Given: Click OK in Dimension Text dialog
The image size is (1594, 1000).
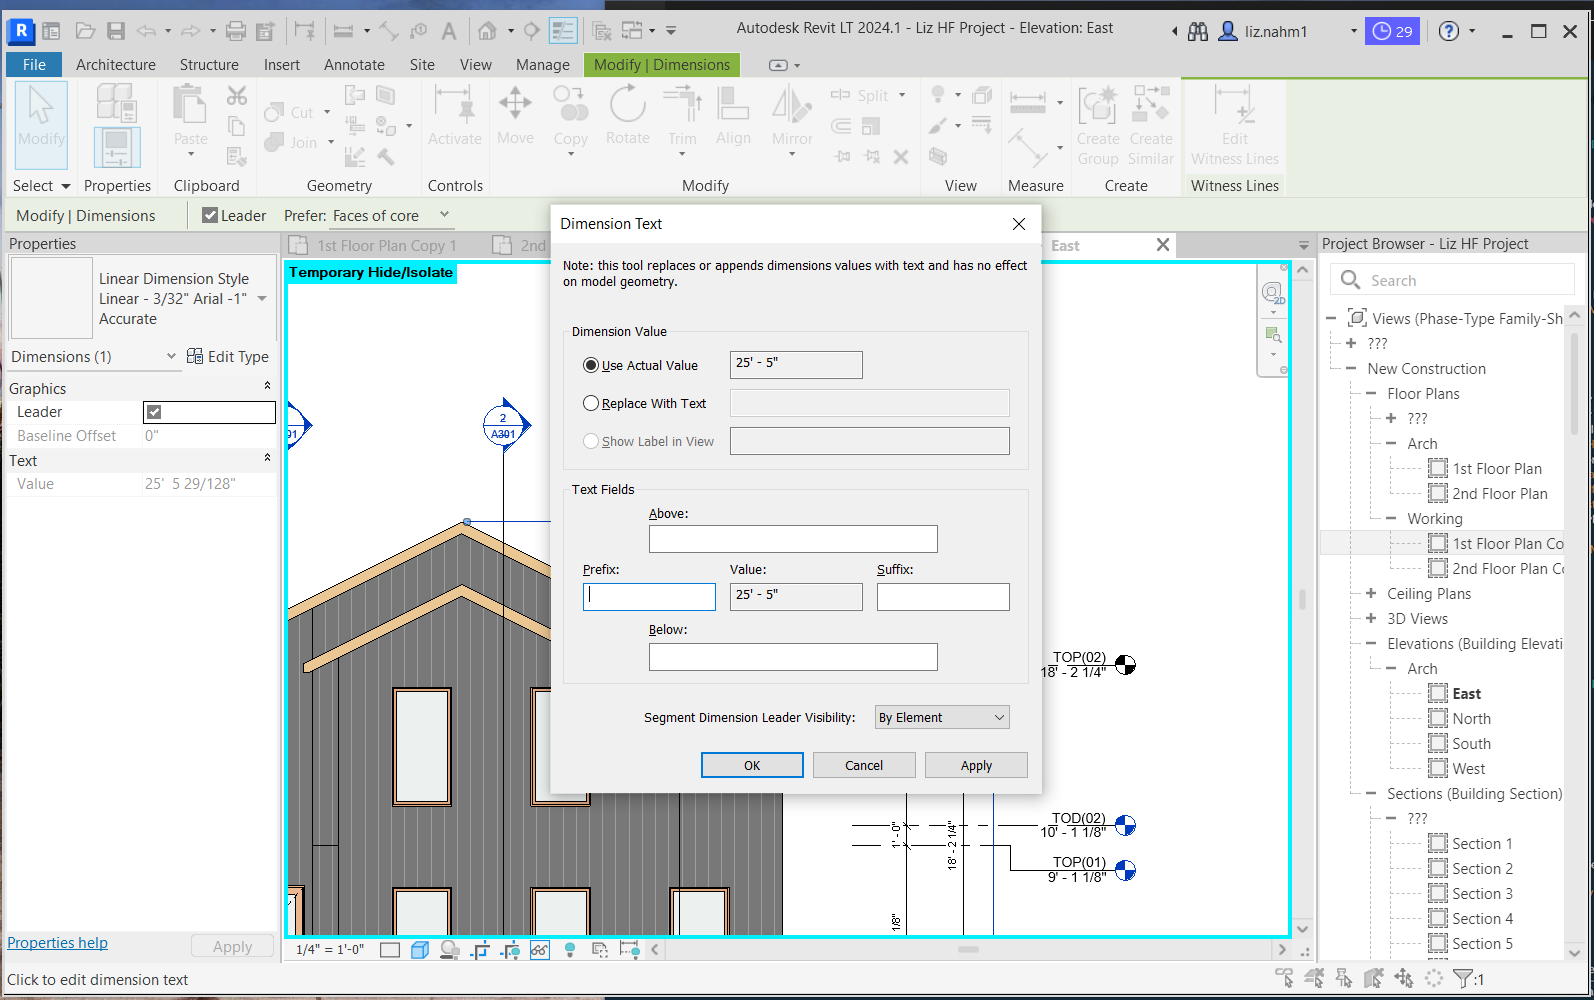Looking at the screenshot, I should click(752, 765).
